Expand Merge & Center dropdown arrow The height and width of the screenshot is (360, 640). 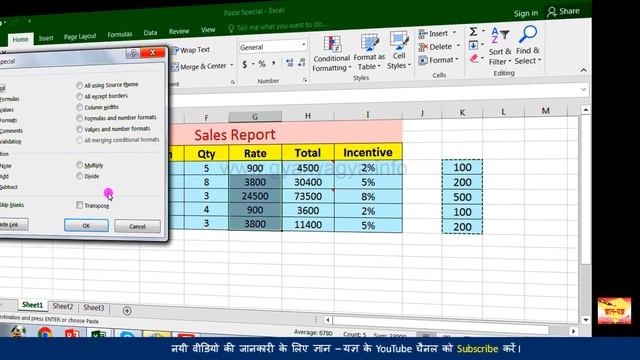231,65
